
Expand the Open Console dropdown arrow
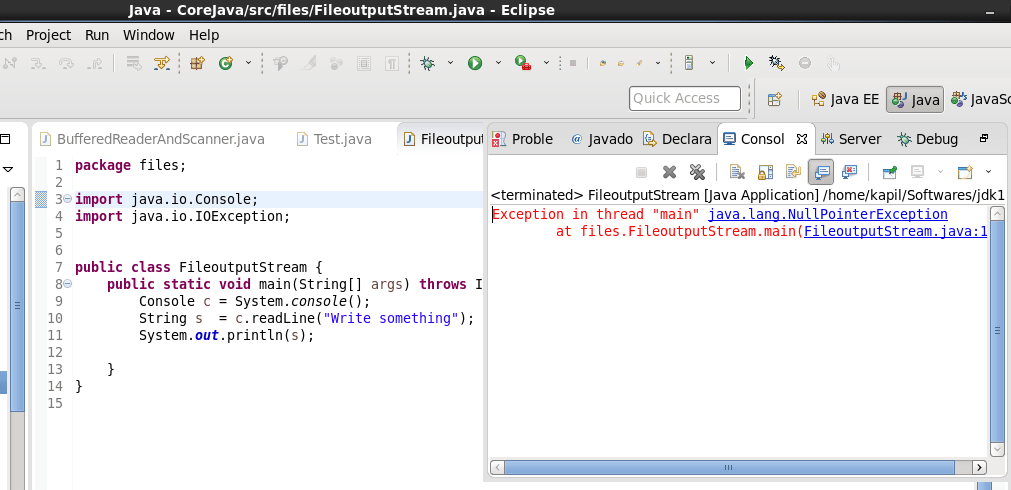[x=988, y=172]
